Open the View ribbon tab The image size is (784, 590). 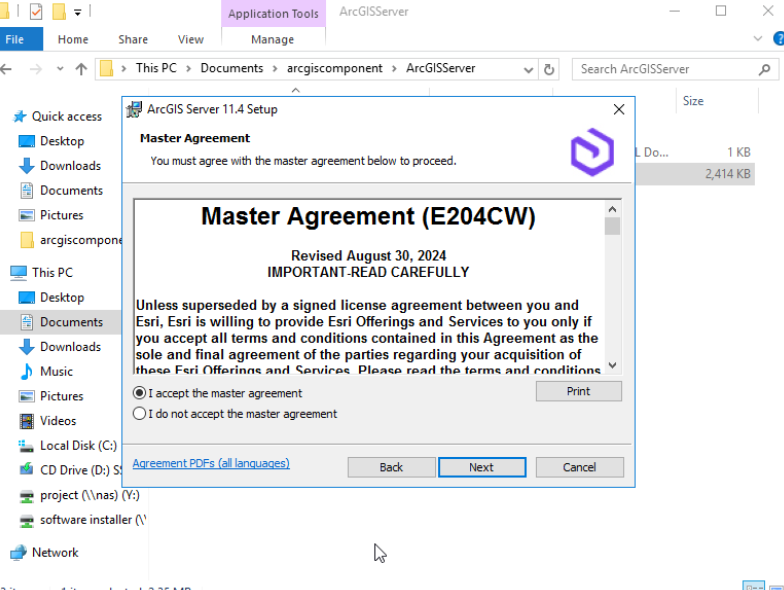190,40
